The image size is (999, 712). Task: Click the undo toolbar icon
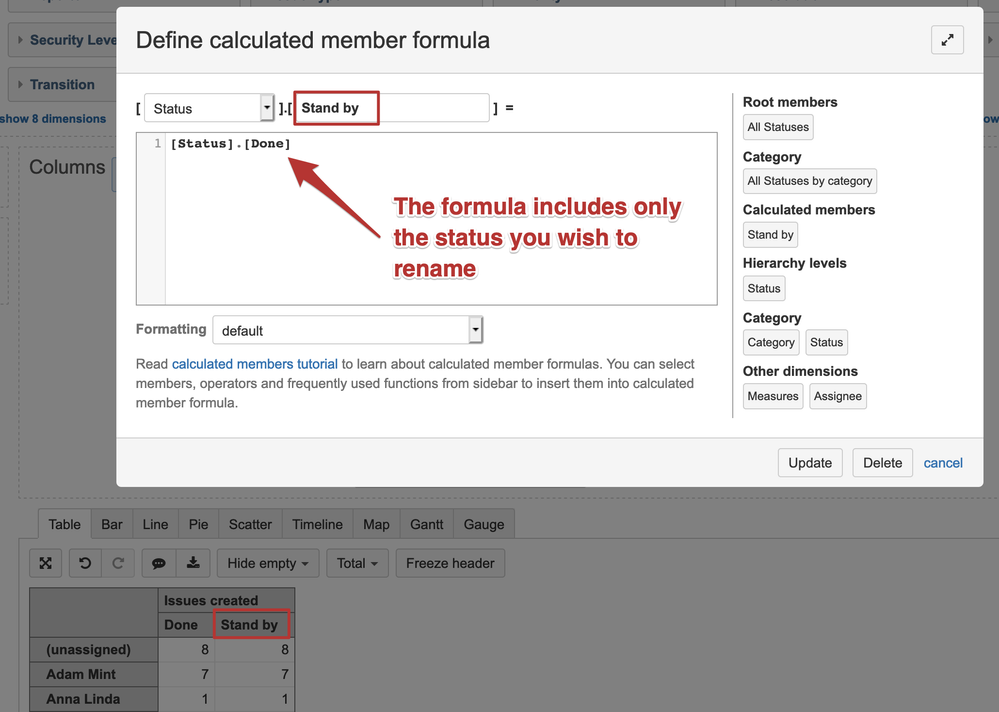85,563
